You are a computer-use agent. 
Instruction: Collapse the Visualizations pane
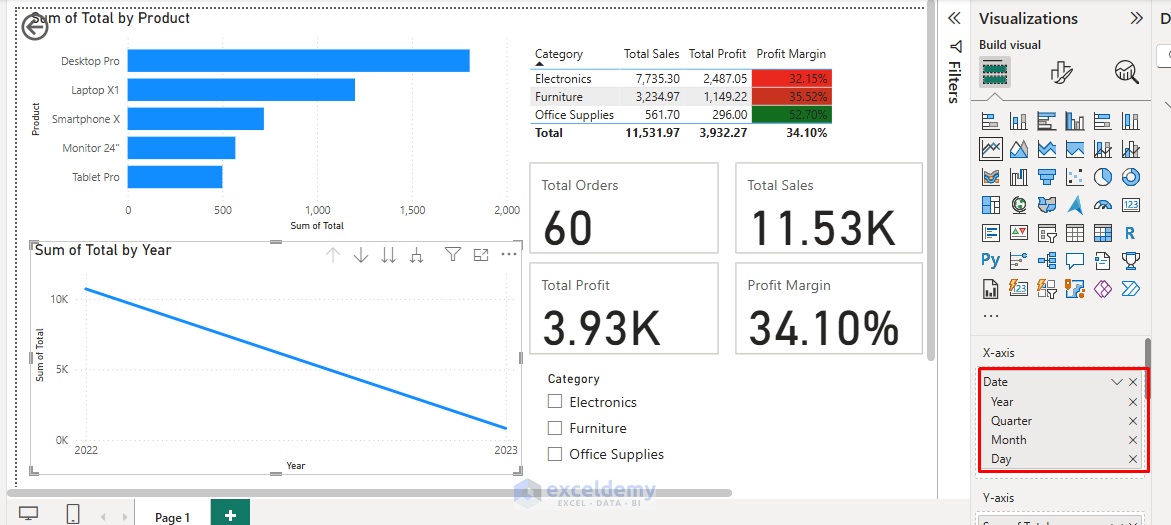click(x=1136, y=19)
